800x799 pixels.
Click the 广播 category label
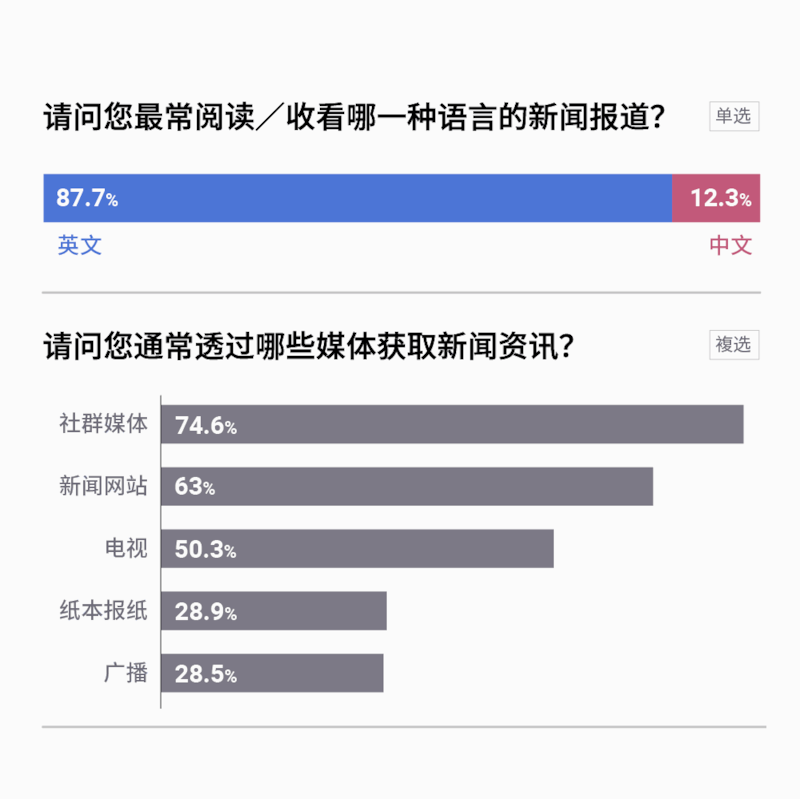point(125,673)
